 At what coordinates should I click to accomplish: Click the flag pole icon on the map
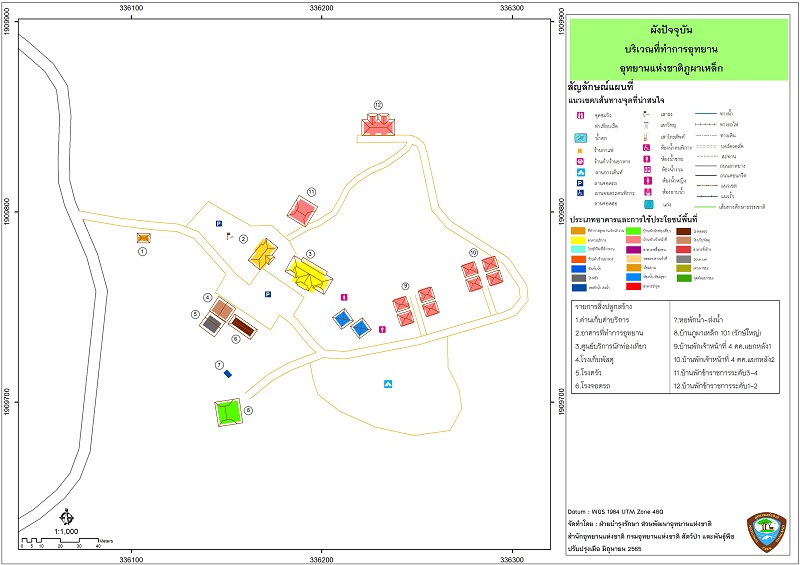coord(229,236)
